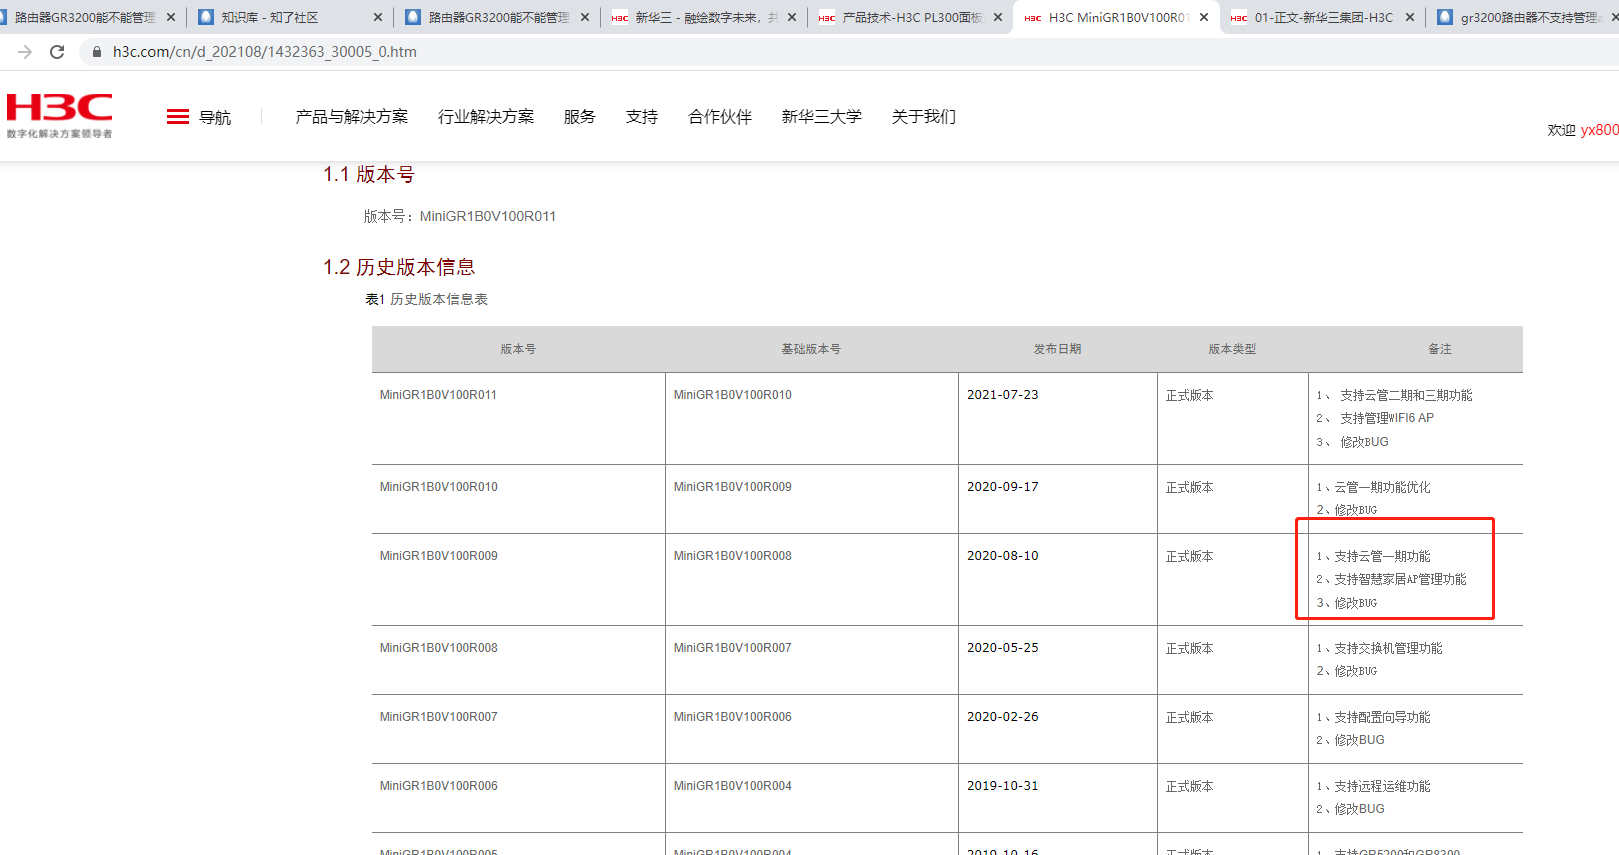
Task: Open the 关于我们 menu
Action: (924, 117)
